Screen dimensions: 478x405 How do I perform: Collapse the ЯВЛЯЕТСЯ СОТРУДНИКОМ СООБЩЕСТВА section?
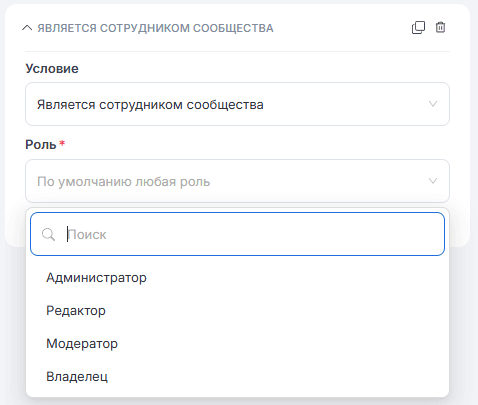click(27, 28)
